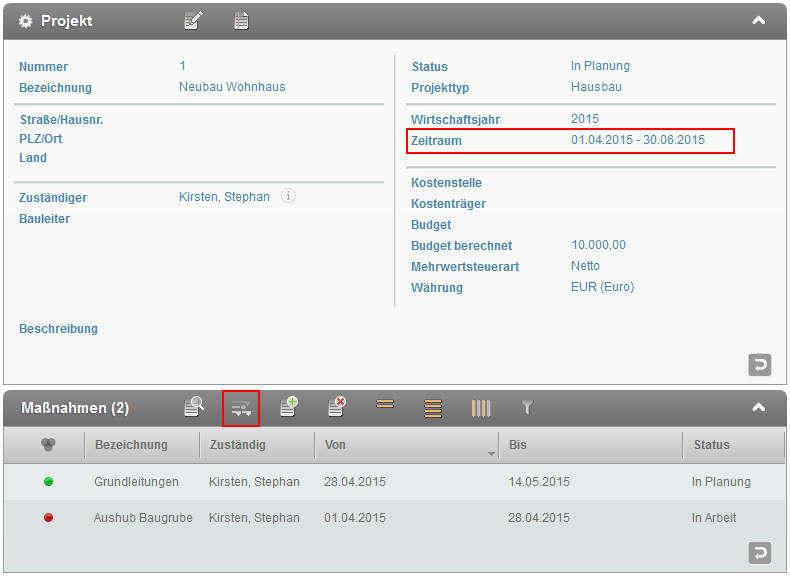Collapse the Projekt panel
The width and height of the screenshot is (790, 576).
click(x=759, y=20)
